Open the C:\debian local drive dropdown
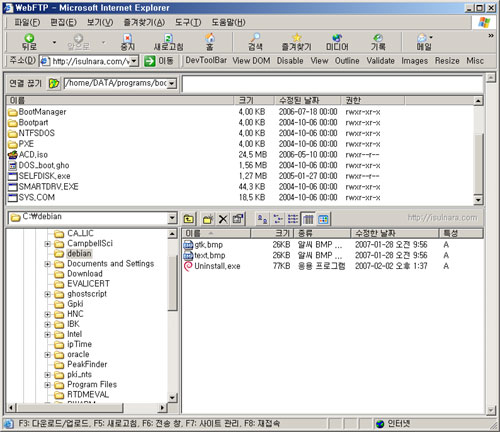The image size is (500, 432). 172,218
